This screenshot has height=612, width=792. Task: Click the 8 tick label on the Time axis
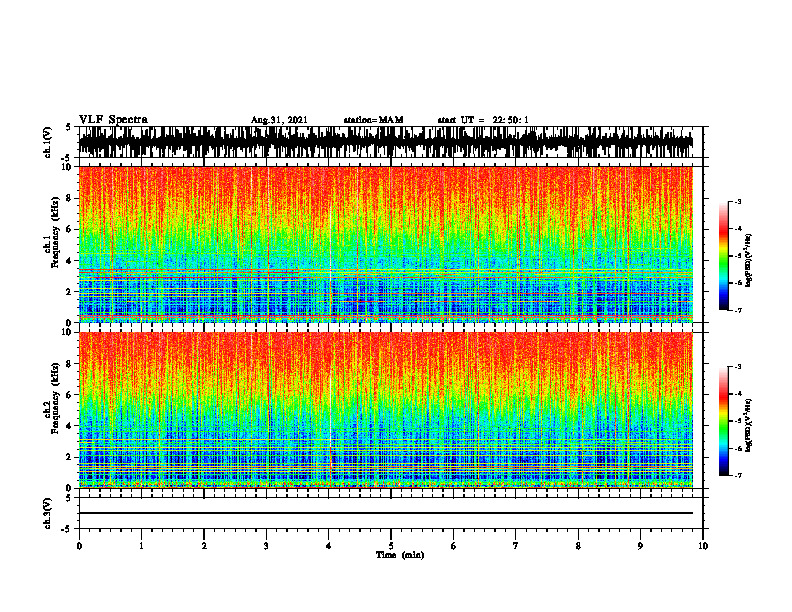[578, 546]
